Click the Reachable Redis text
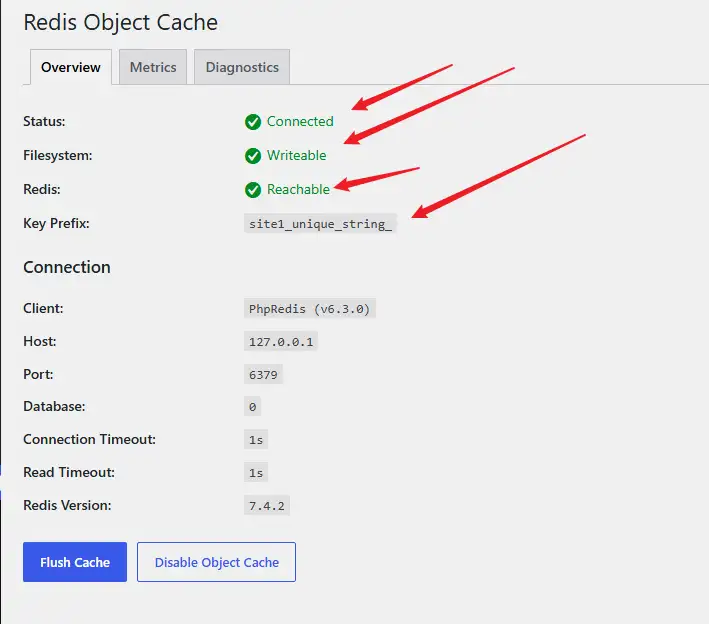This screenshot has height=624, width=709. [298, 189]
